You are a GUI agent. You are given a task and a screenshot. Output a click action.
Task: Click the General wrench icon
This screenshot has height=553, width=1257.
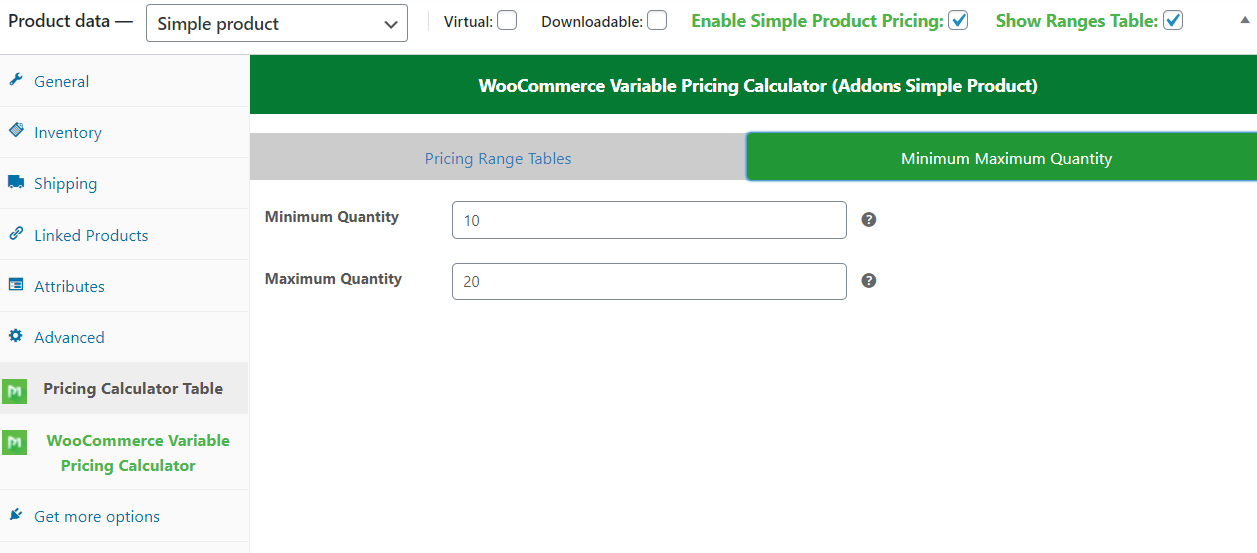pos(15,80)
